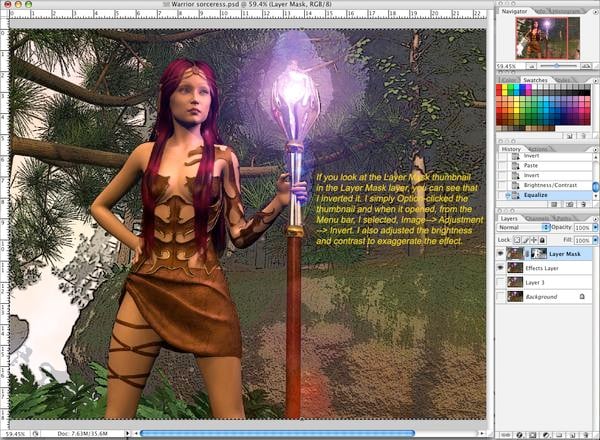The width and height of the screenshot is (600, 440).
Task: Hide the Effects Layer eye icon
Action: pos(501,268)
